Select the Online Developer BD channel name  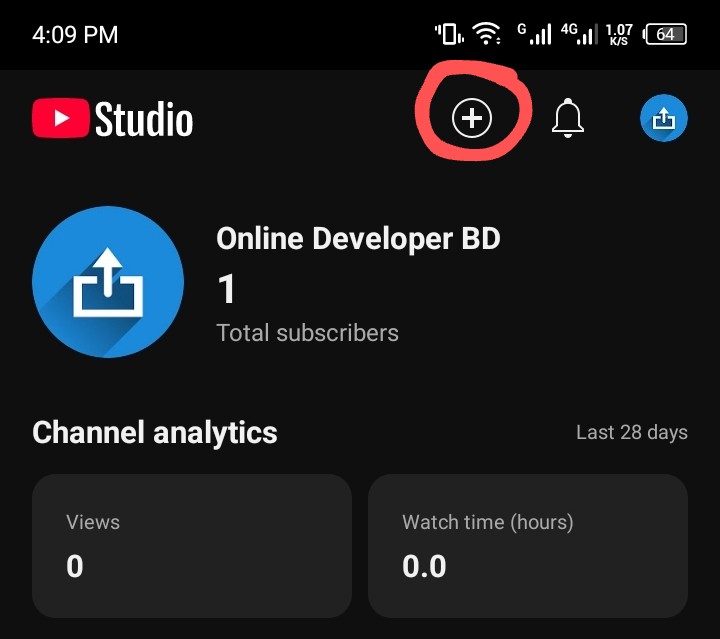point(358,239)
